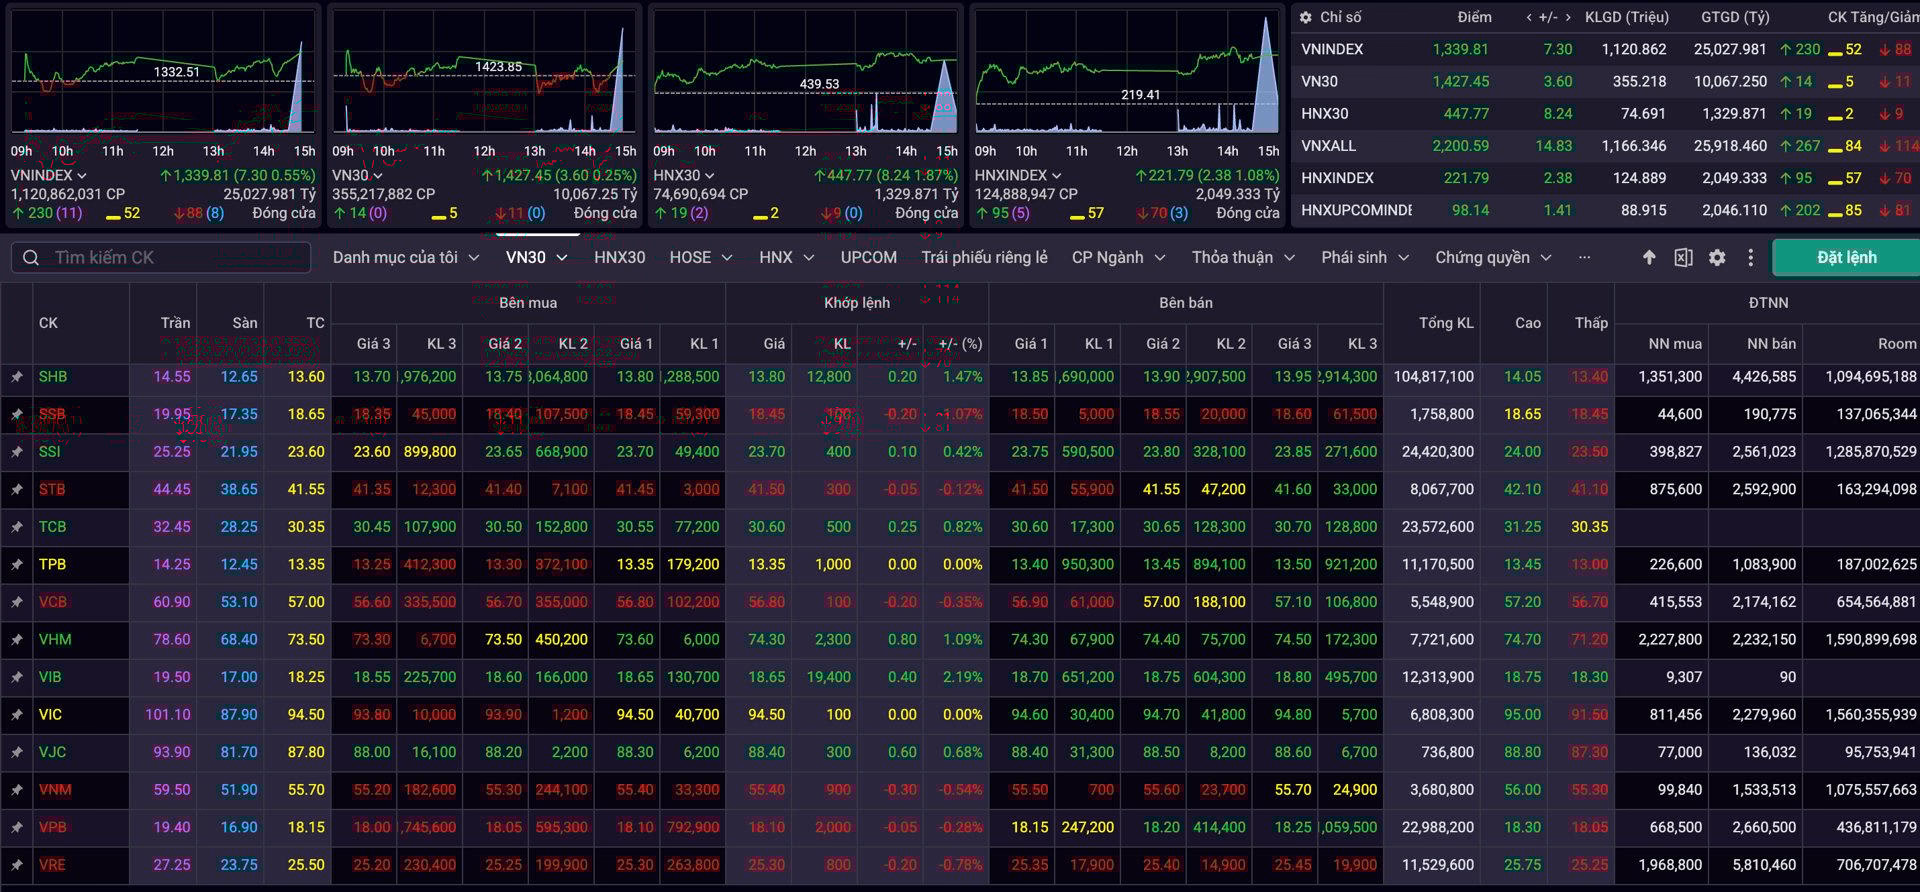Open the vertical three-dot options menu

1750,258
